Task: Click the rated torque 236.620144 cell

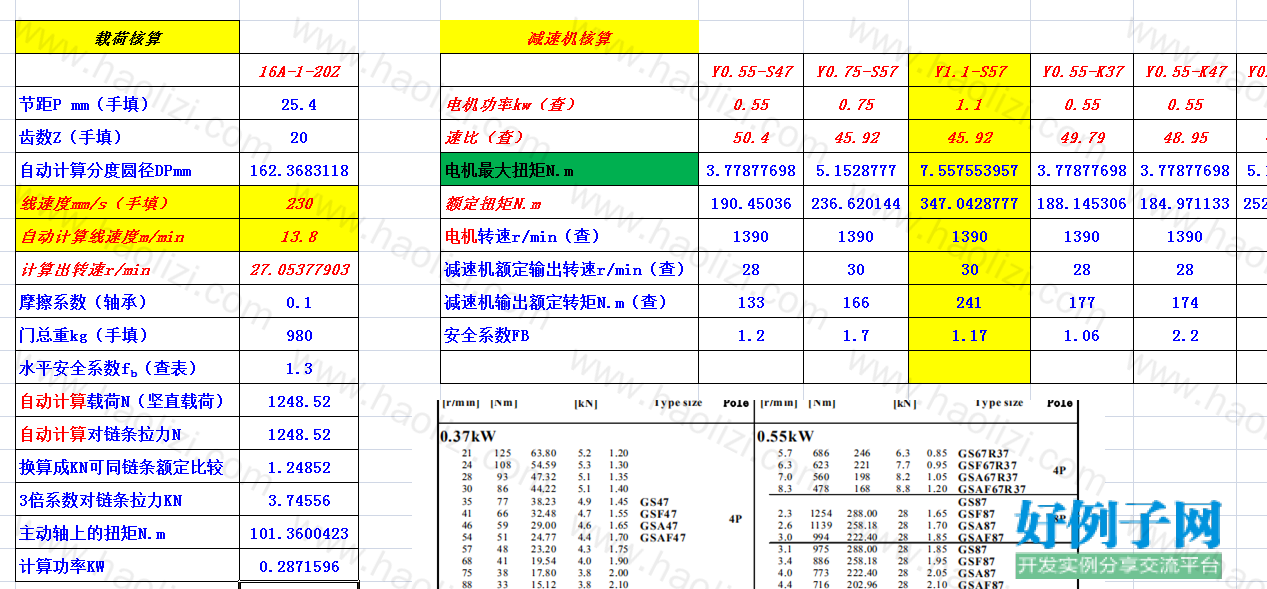Action: [856, 203]
